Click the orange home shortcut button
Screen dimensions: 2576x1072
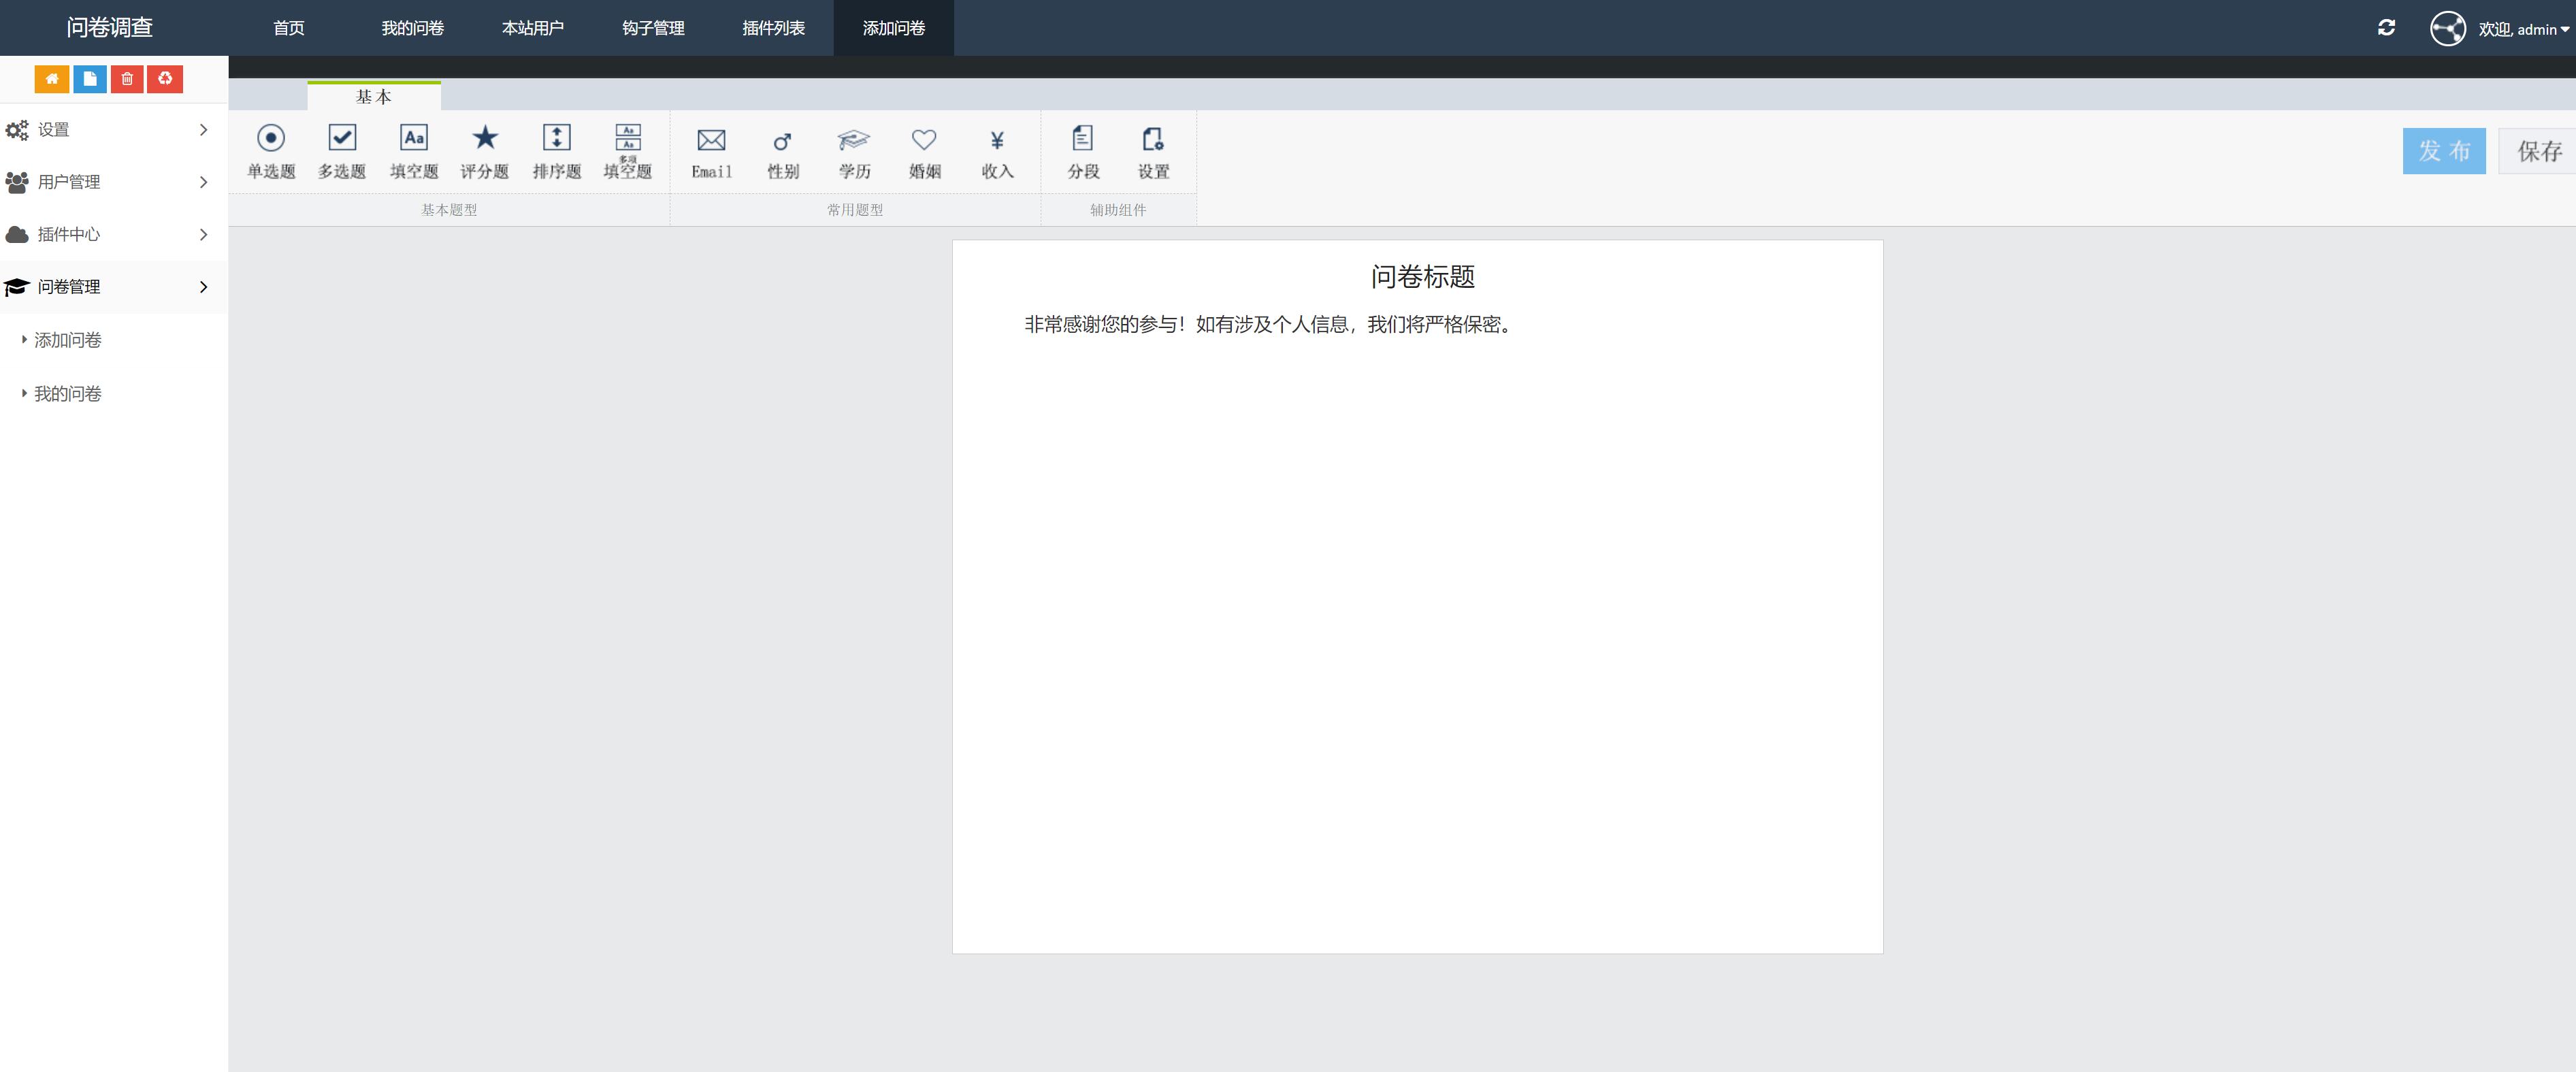[52, 79]
